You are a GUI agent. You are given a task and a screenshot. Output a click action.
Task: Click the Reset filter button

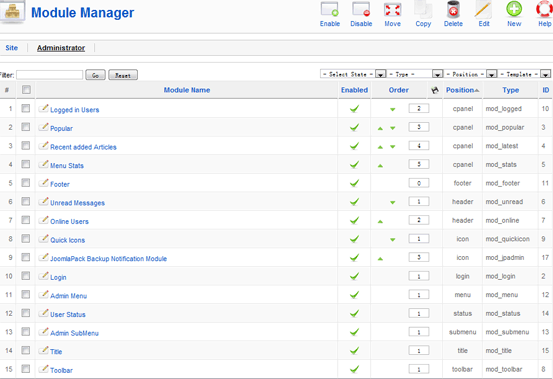pos(123,75)
